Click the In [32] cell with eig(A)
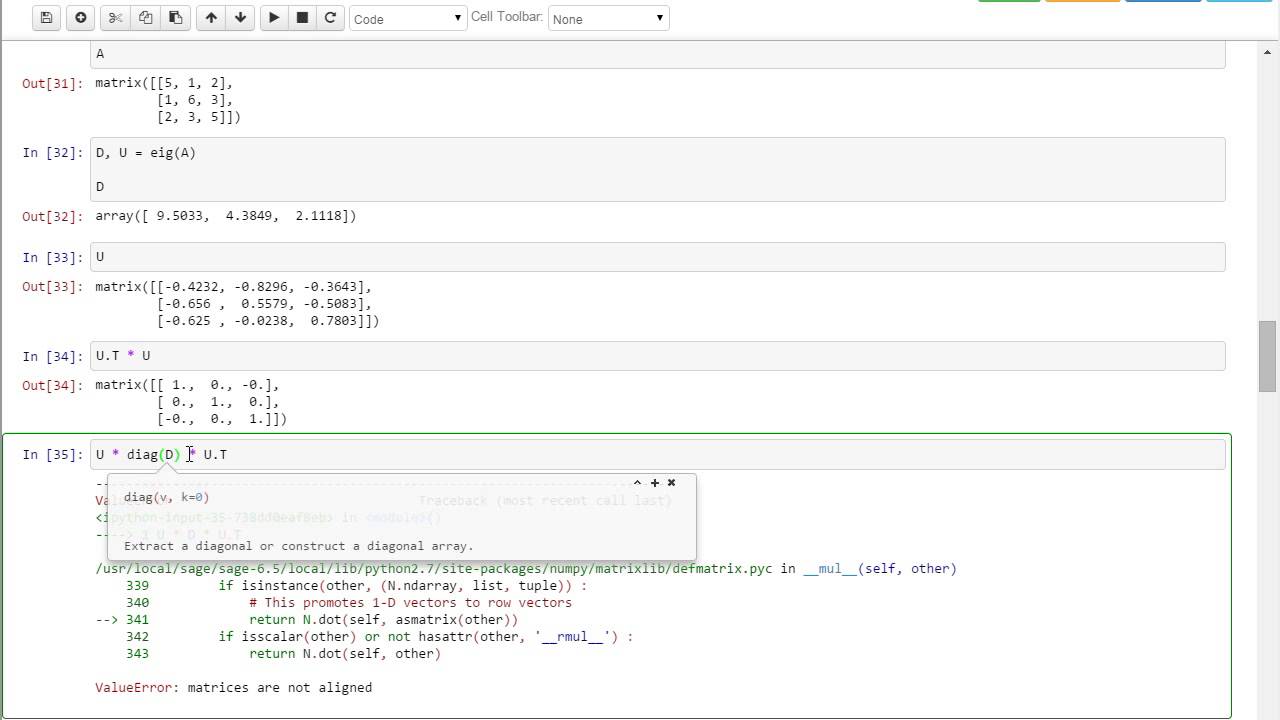 point(657,169)
